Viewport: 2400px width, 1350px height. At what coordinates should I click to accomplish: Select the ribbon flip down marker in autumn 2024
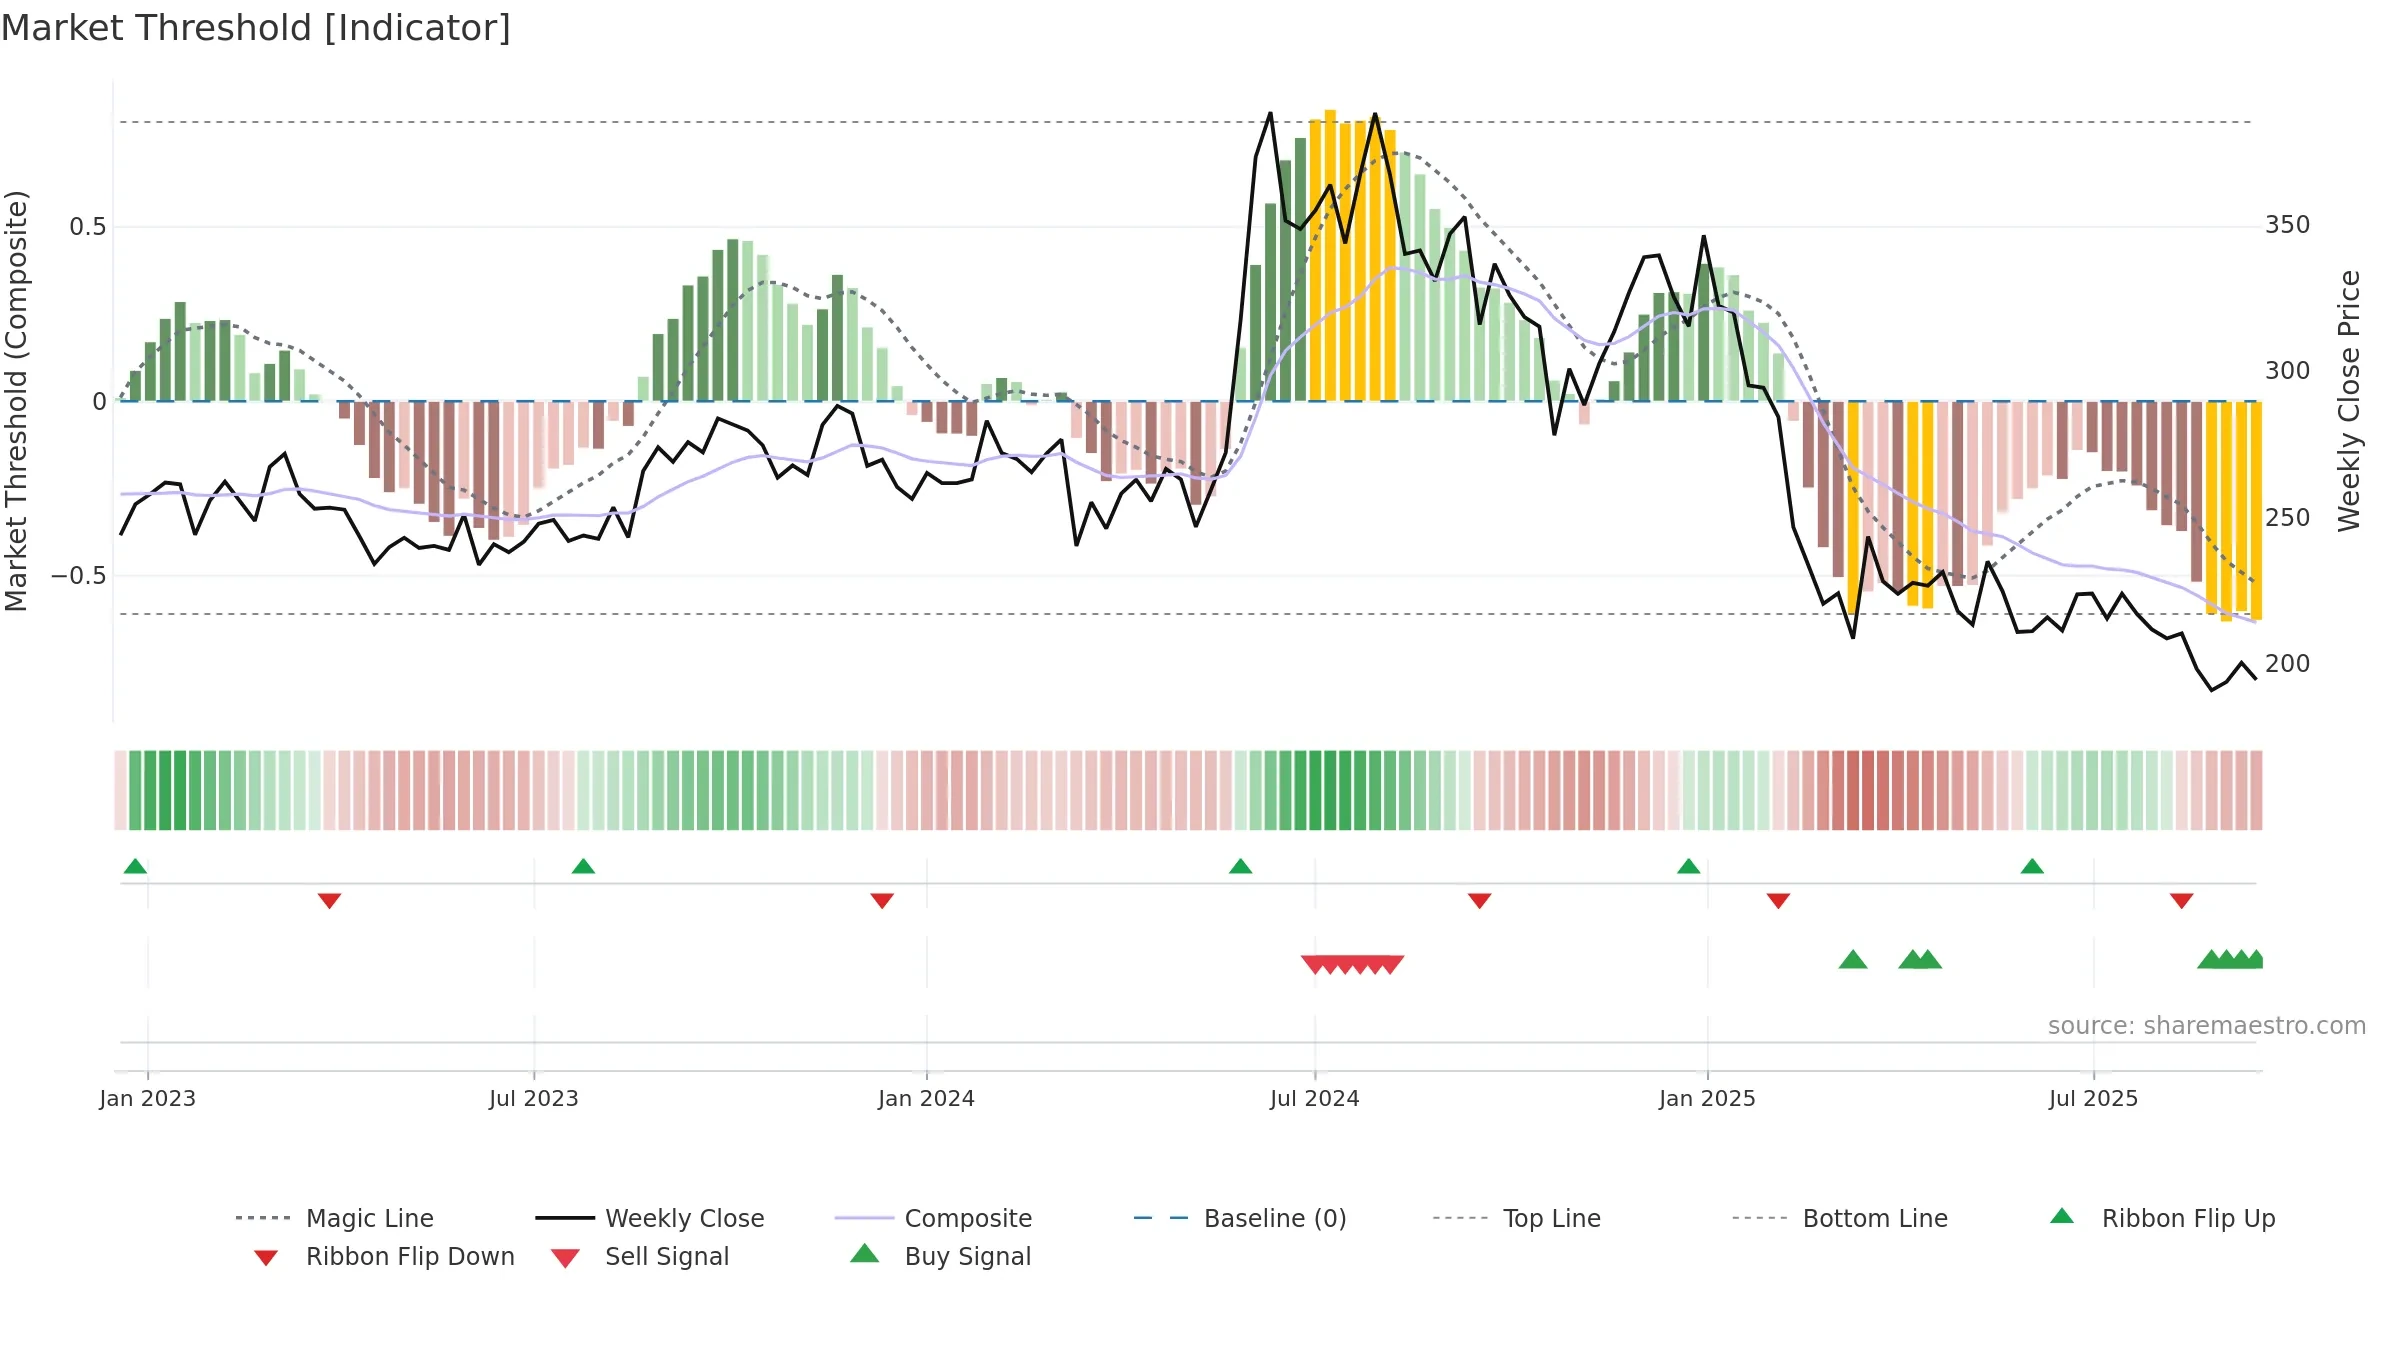[x=1479, y=901]
